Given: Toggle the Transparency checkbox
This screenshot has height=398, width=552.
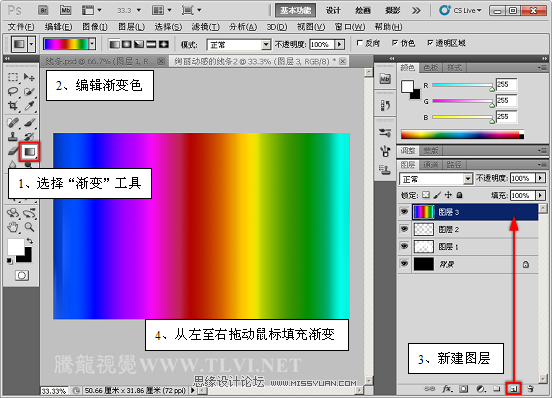Looking at the screenshot, I should pyautogui.click(x=430, y=43).
